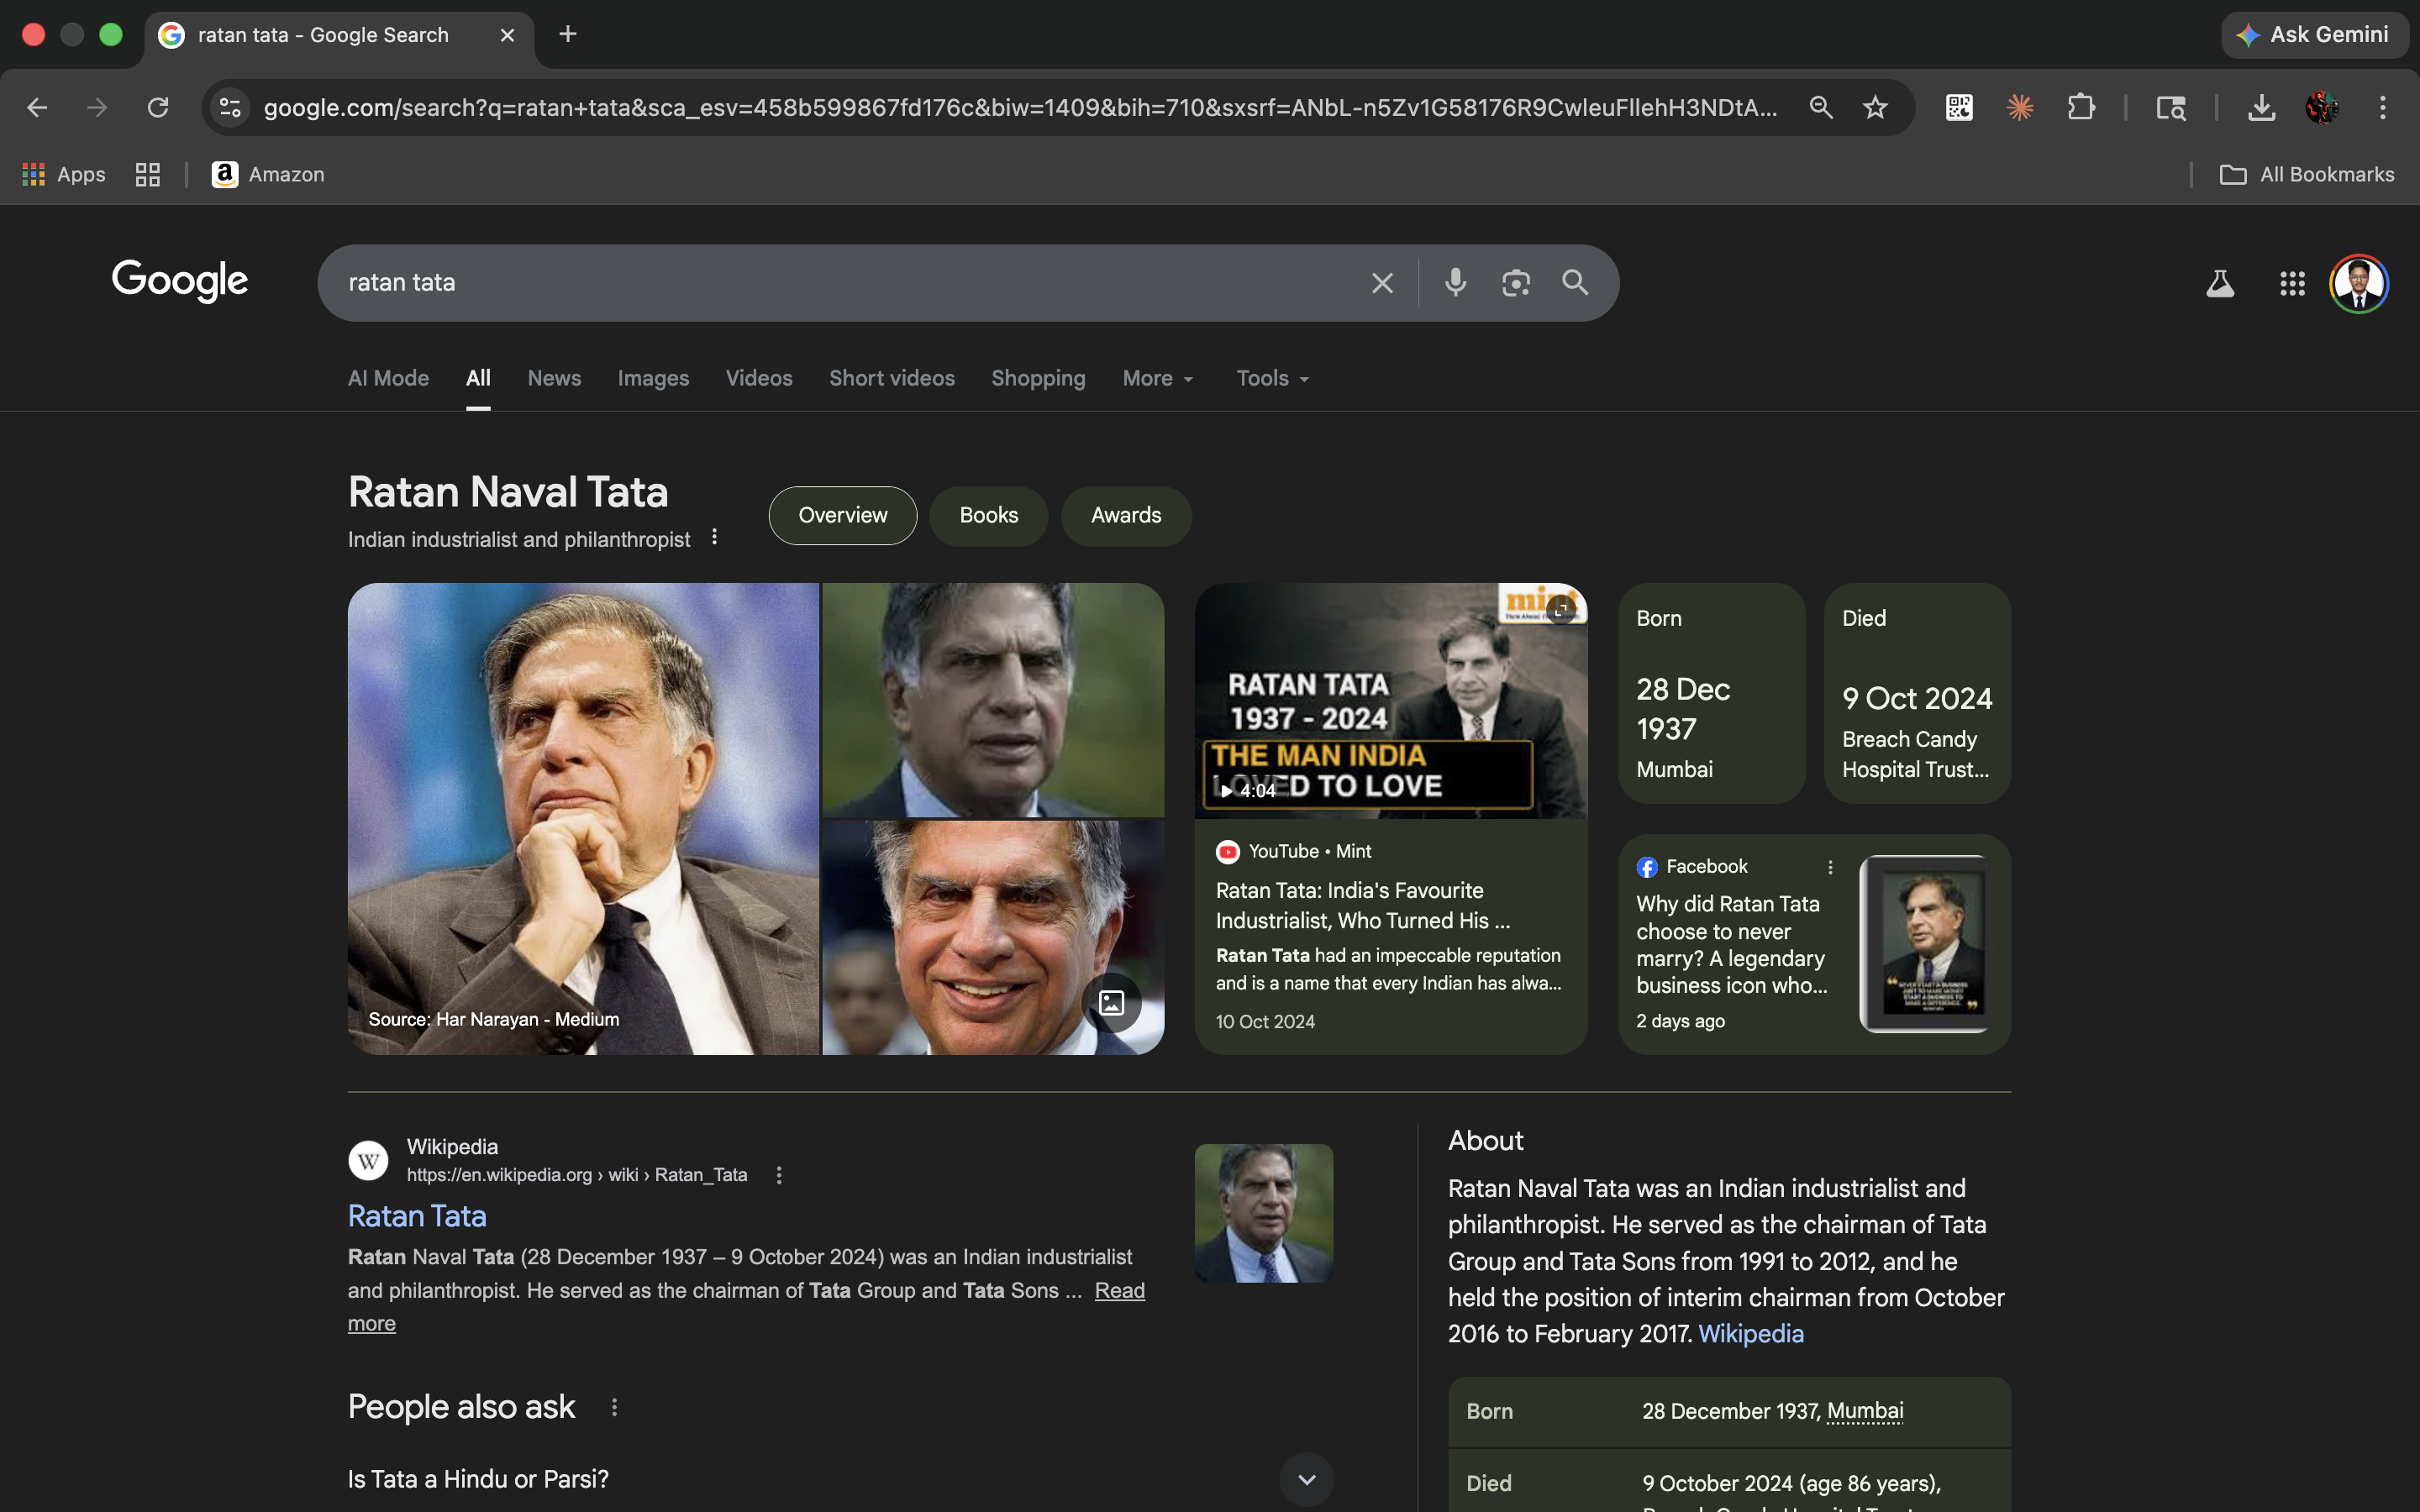Image resolution: width=2420 pixels, height=1512 pixels.
Task: Click the Facebook icon on the post card
Action: pos(1646,866)
